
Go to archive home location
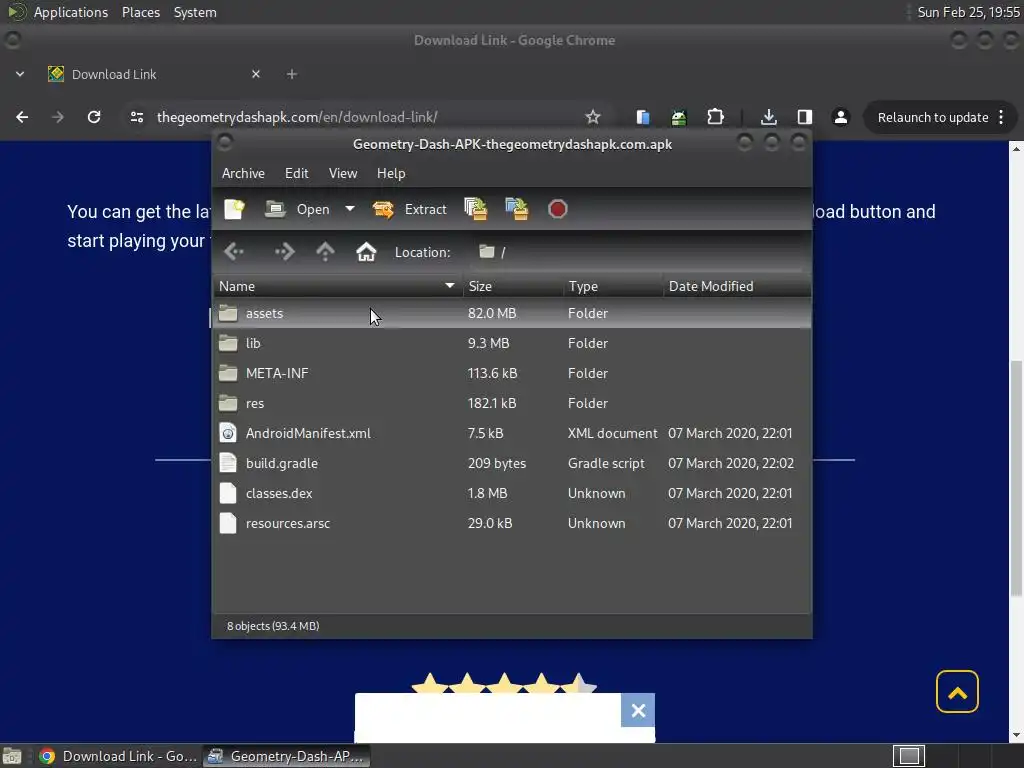(366, 252)
